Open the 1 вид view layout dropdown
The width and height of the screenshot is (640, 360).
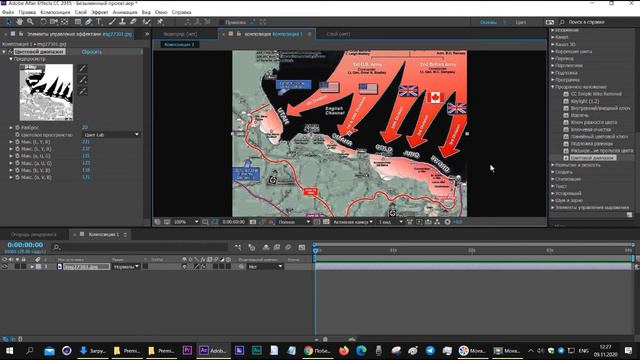390,222
